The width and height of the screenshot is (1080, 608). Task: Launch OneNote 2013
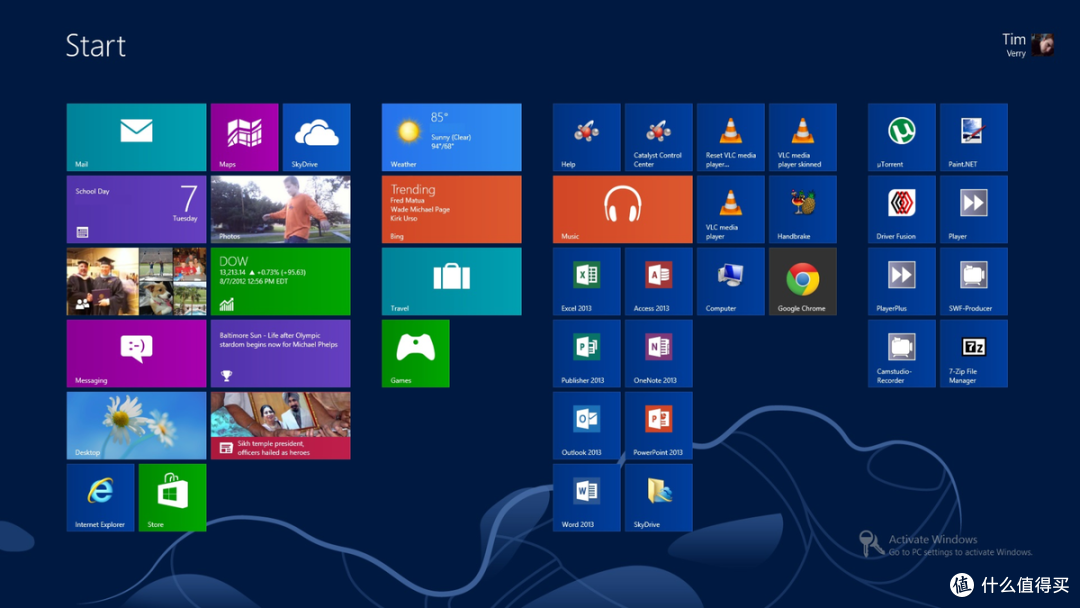click(x=658, y=353)
